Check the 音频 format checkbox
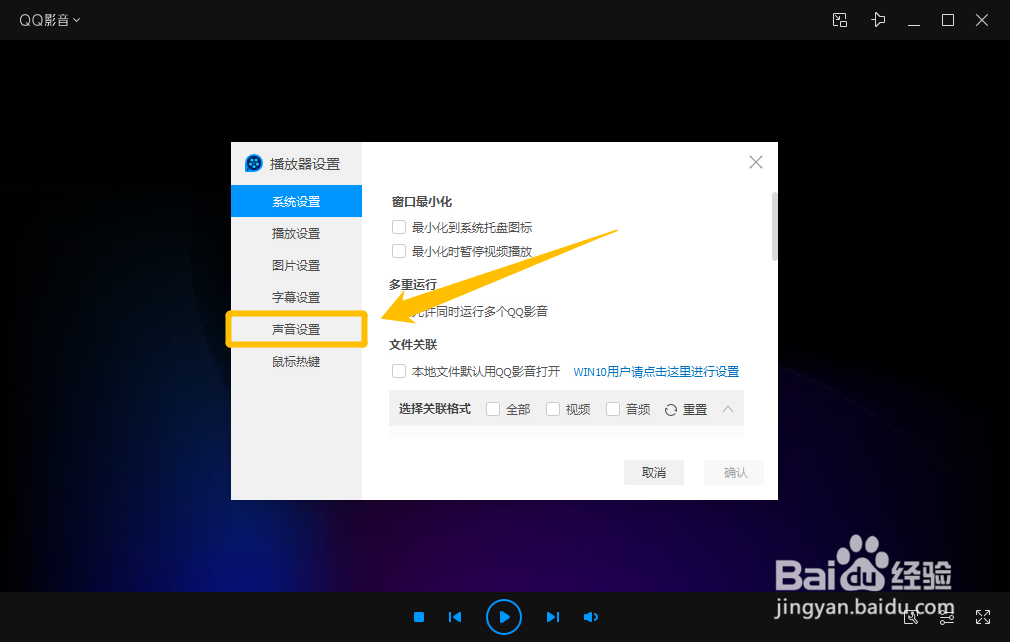 (613, 409)
